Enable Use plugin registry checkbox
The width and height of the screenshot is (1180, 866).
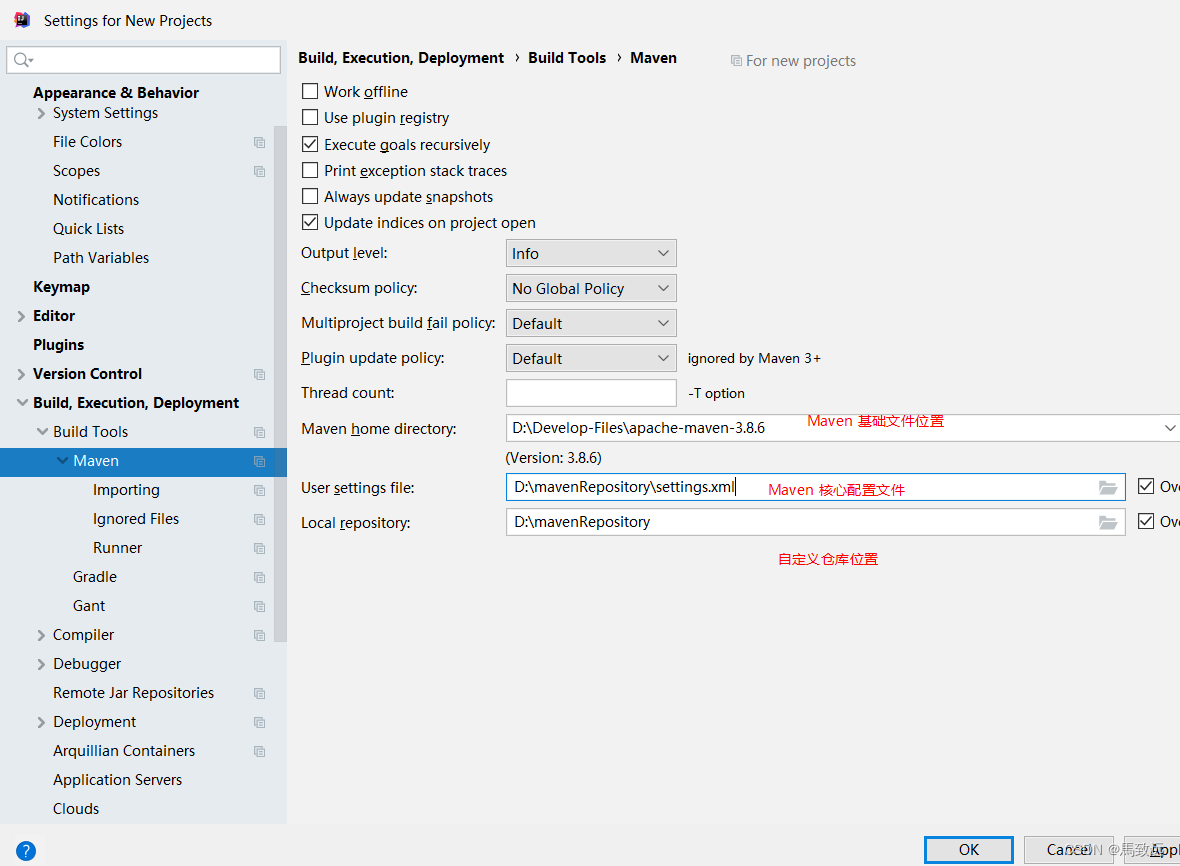point(310,117)
